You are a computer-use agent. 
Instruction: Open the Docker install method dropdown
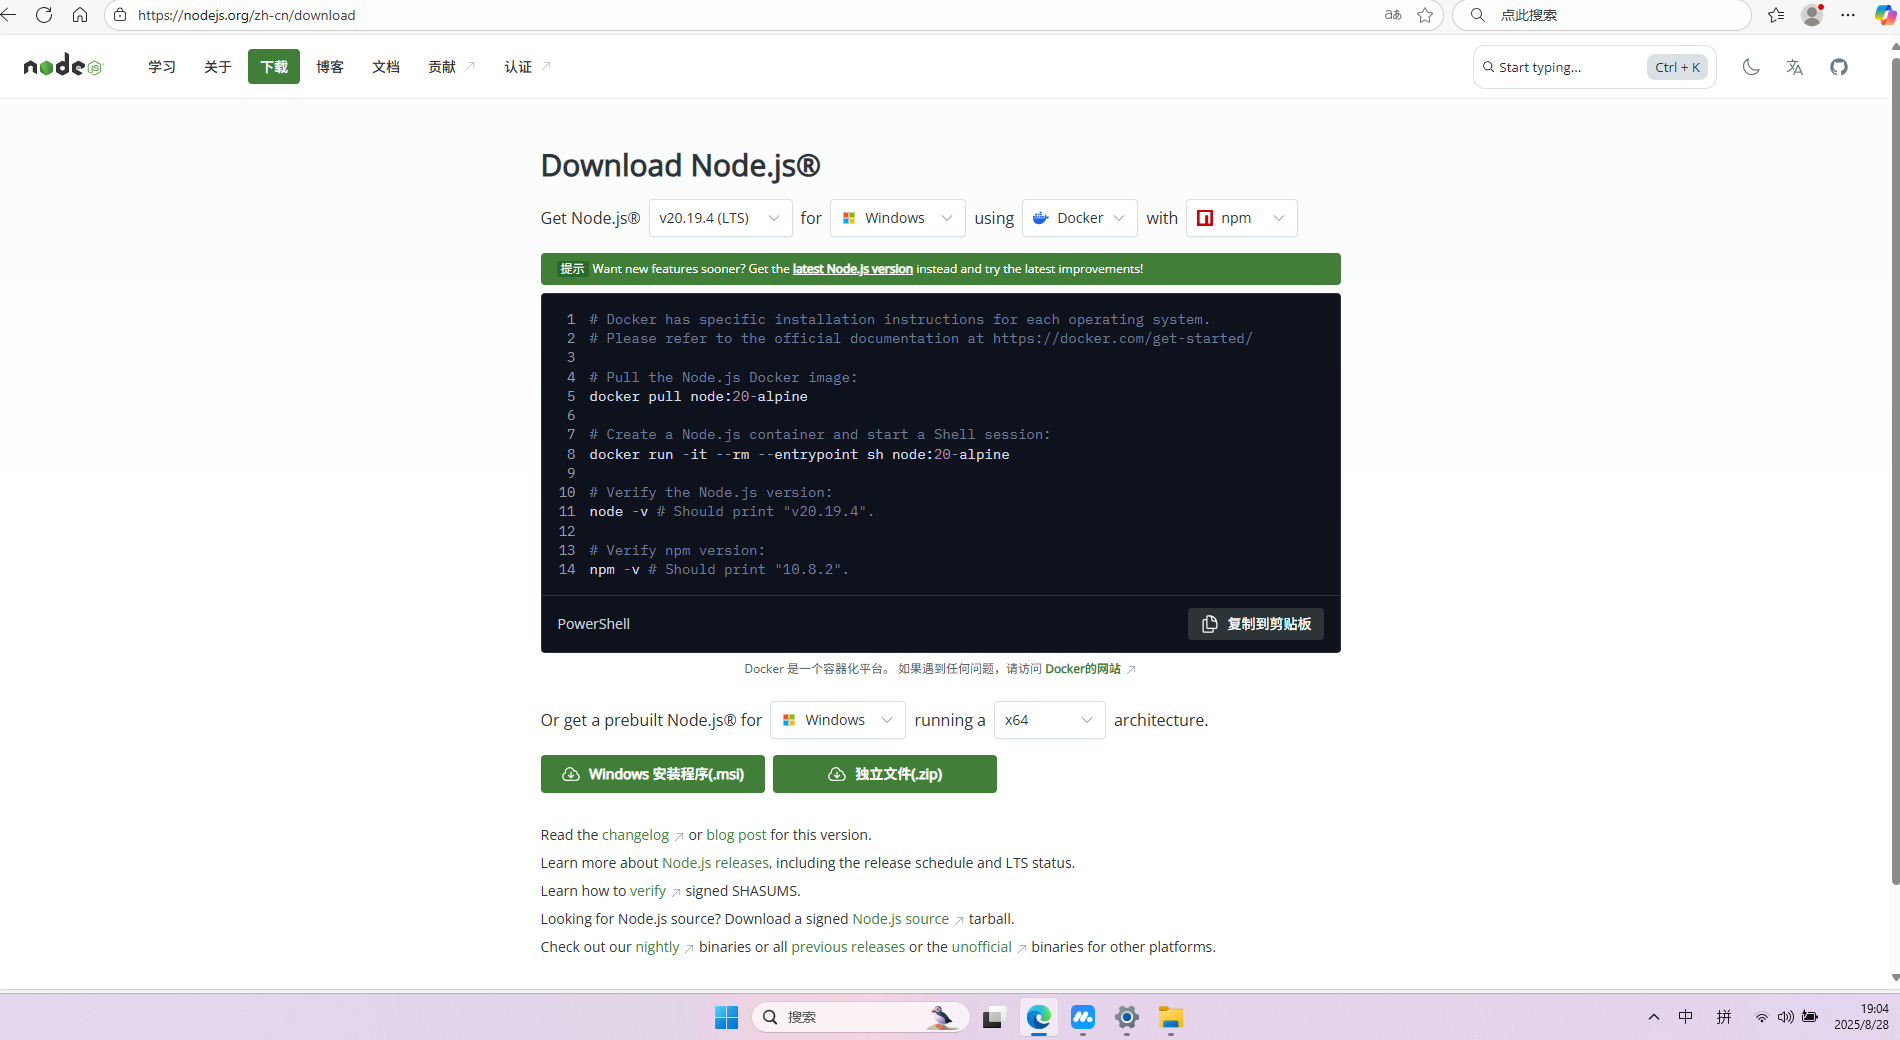click(x=1079, y=218)
